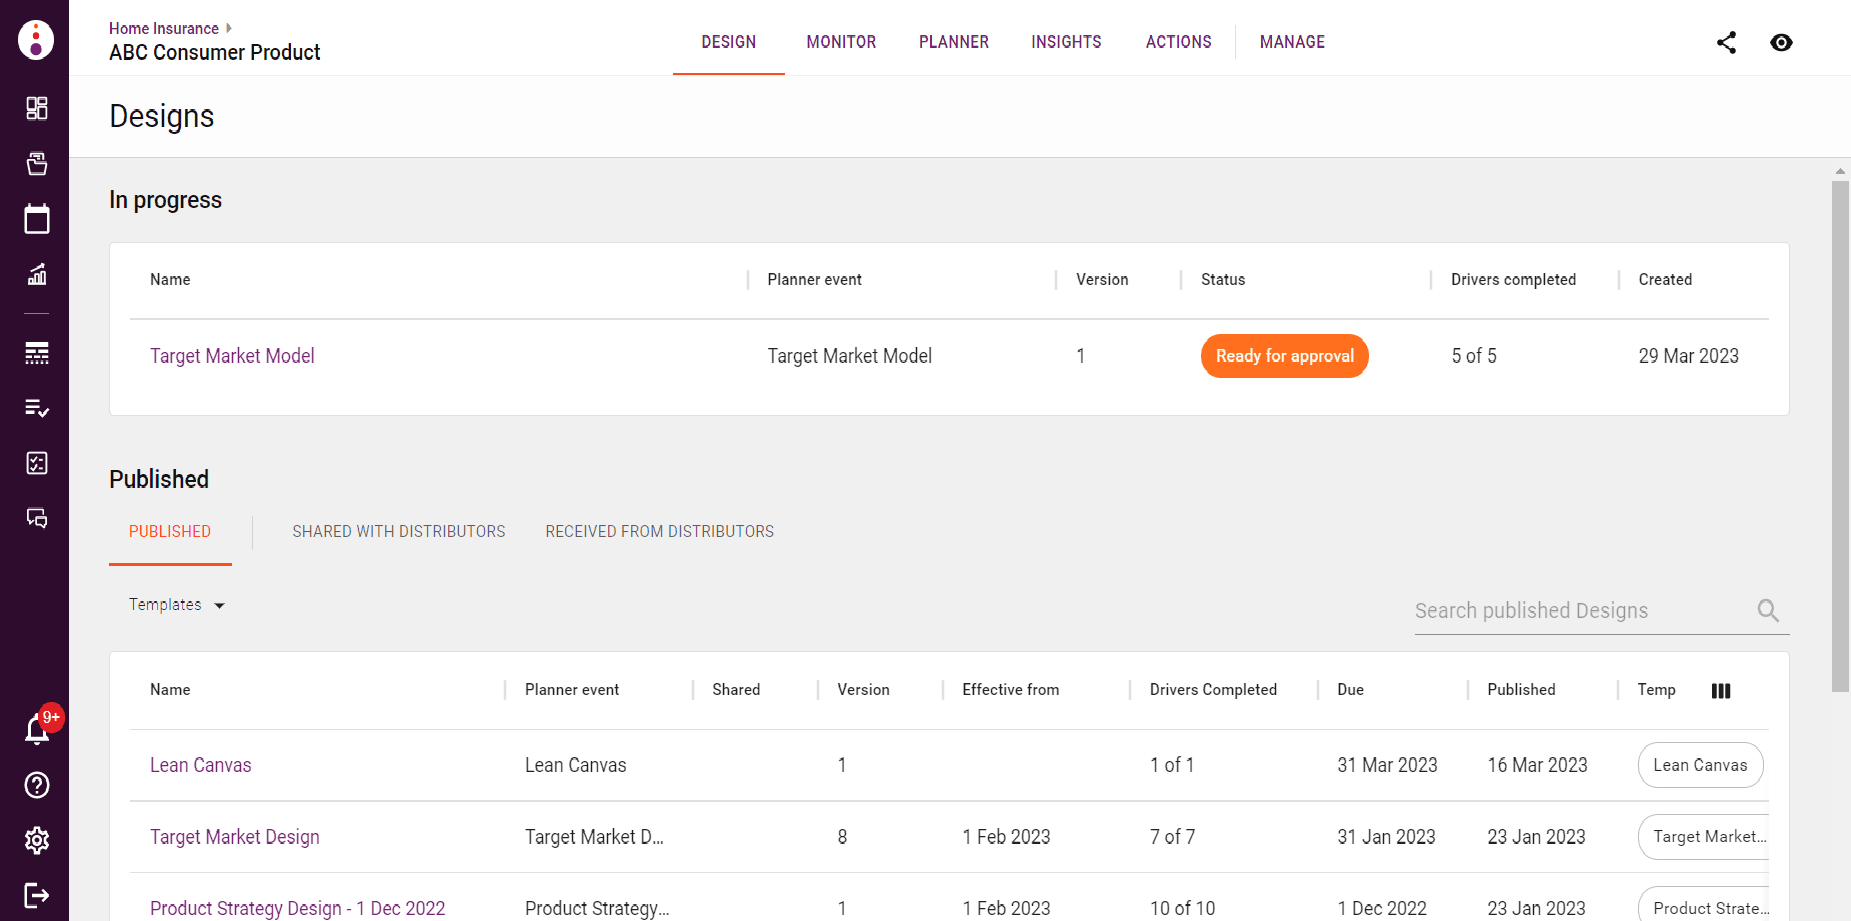The height and width of the screenshot is (921, 1851).
Task: Click the logout icon in sidebar
Action: (x=37, y=895)
